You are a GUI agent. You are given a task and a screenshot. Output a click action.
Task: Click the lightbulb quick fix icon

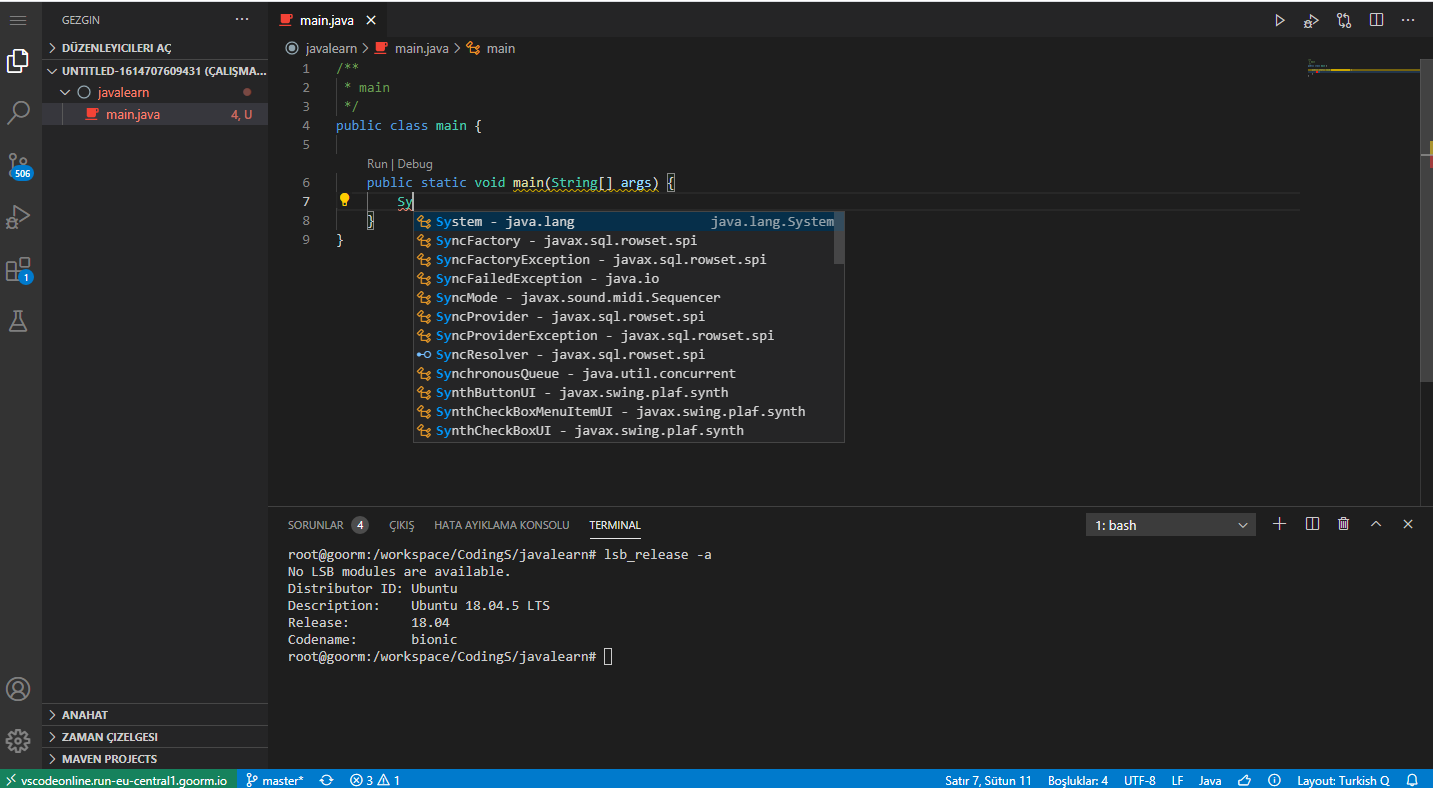[344, 200]
